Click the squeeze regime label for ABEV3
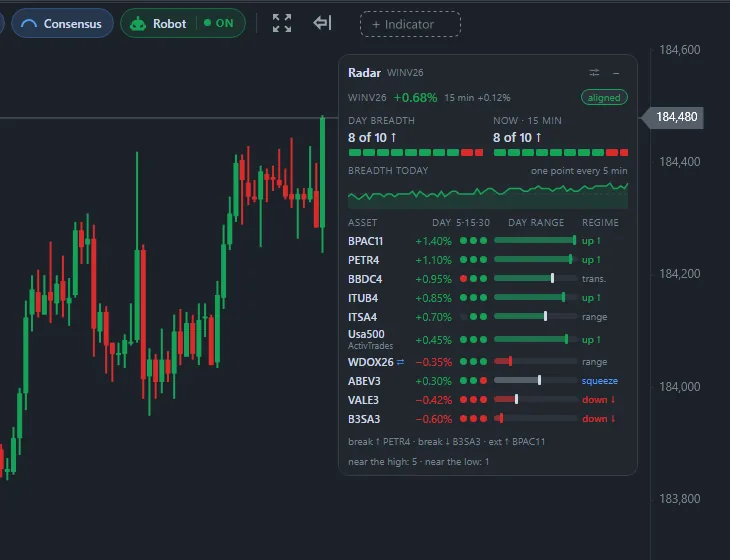This screenshot has width=730, height=560. [x=600, y=381]
